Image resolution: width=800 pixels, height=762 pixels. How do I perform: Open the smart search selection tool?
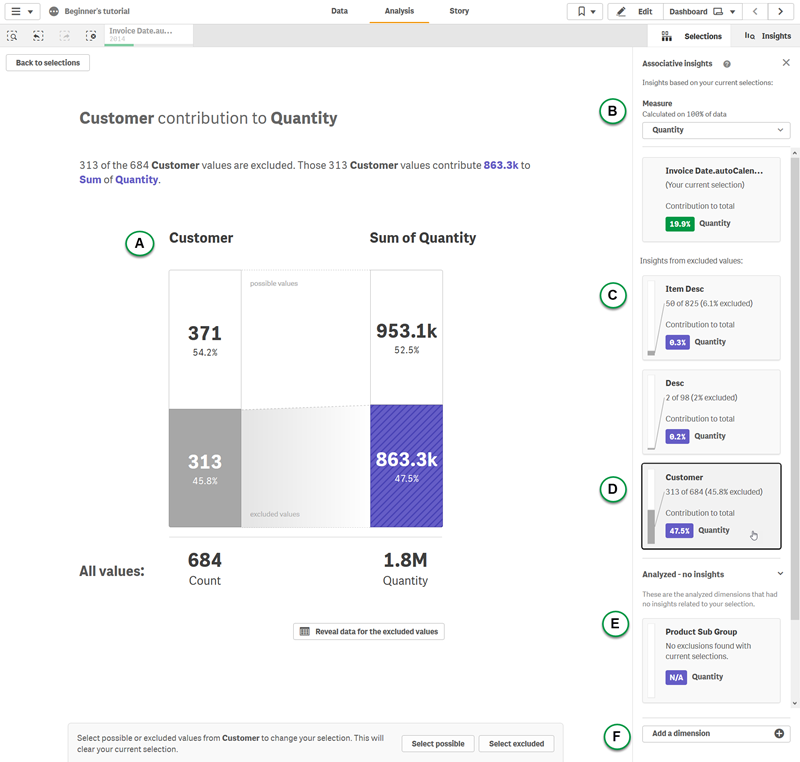click(x=12, y=35)
